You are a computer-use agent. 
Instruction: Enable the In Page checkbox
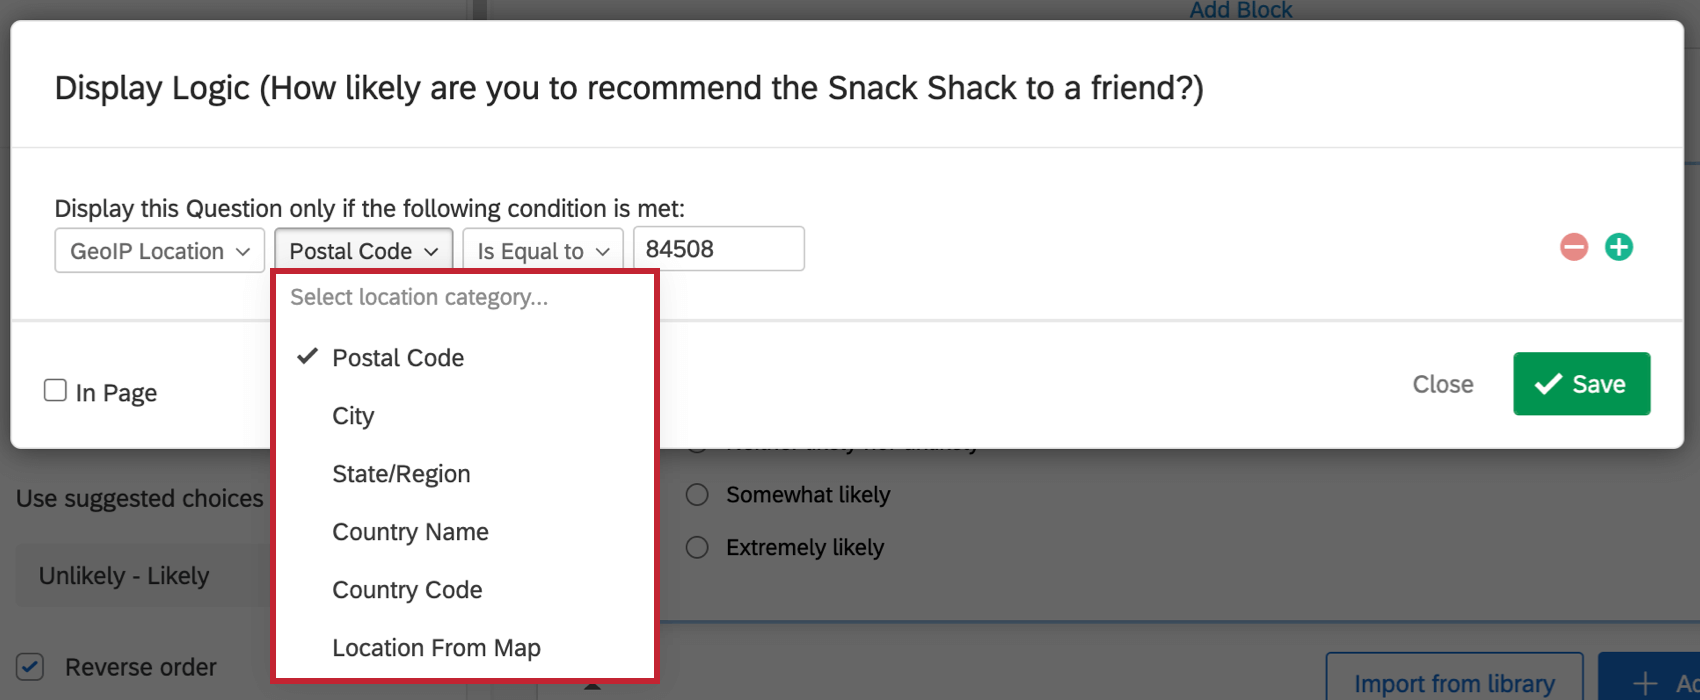pyautogui.click(x=55, y=390)
